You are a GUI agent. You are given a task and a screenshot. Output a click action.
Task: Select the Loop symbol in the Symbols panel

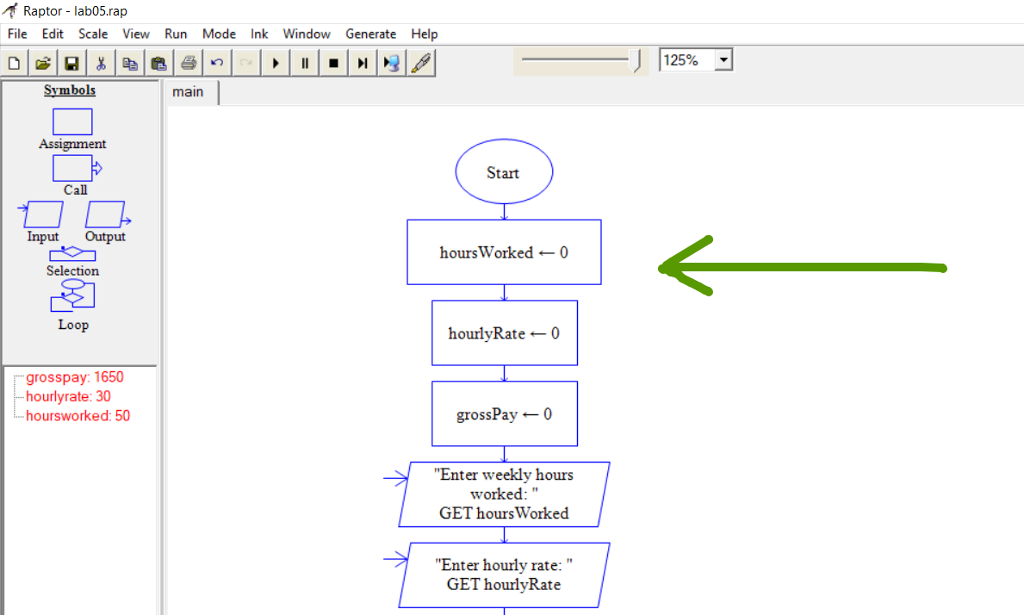pos(71,298)
